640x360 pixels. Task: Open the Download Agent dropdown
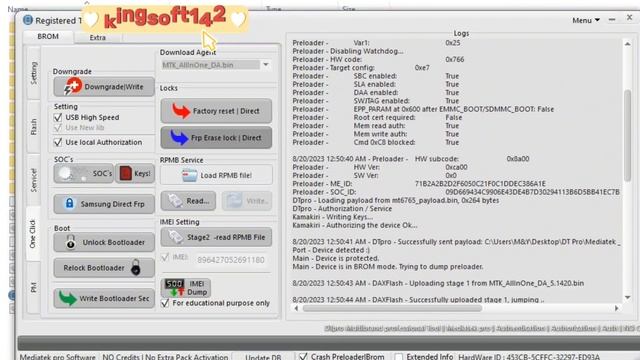coord(266,64)
